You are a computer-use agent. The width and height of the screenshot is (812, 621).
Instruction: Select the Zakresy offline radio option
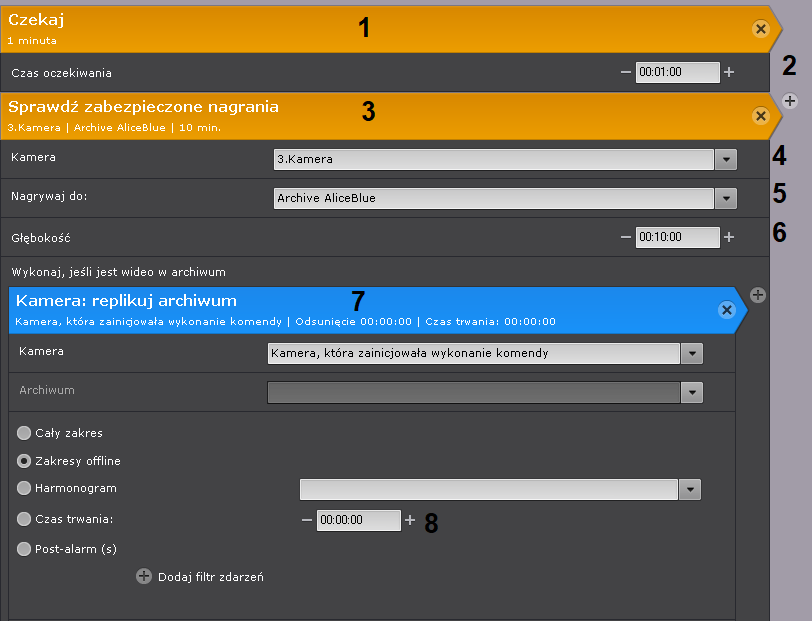[25, 461]
